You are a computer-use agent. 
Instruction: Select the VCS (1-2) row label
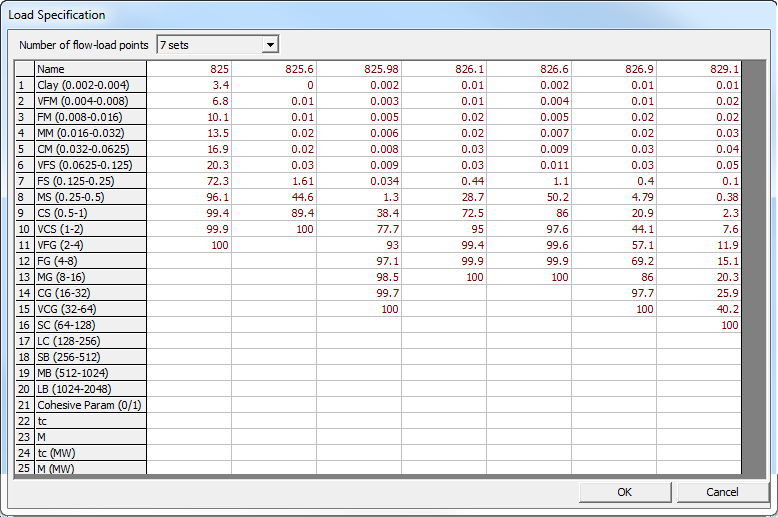[x=90, y=229]
